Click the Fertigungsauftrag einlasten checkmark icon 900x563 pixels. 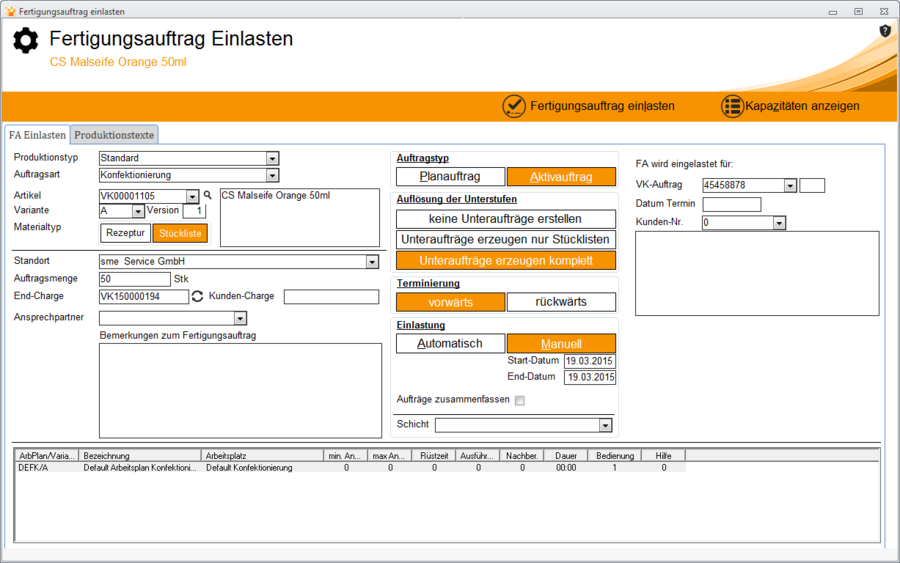tap(514, 106)
